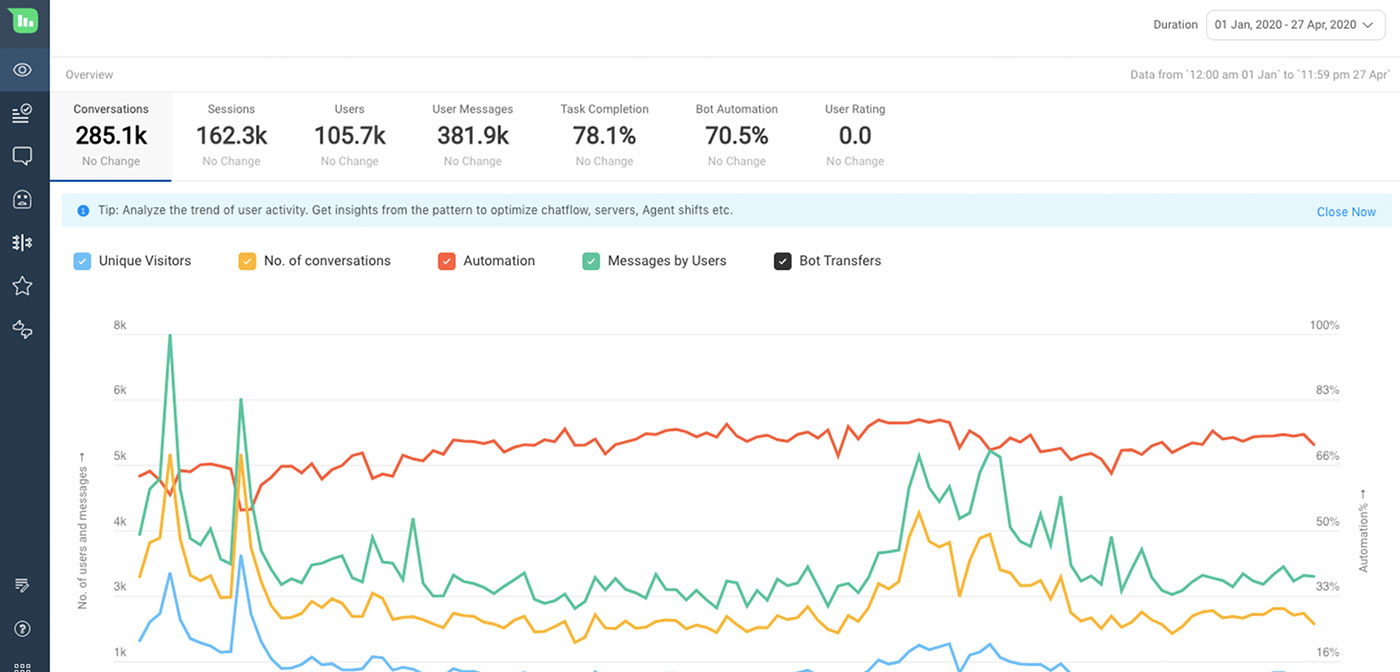Open the User Rating metric tab
The width and height of the screenshot is (1400, 672).
coord(854,133)
